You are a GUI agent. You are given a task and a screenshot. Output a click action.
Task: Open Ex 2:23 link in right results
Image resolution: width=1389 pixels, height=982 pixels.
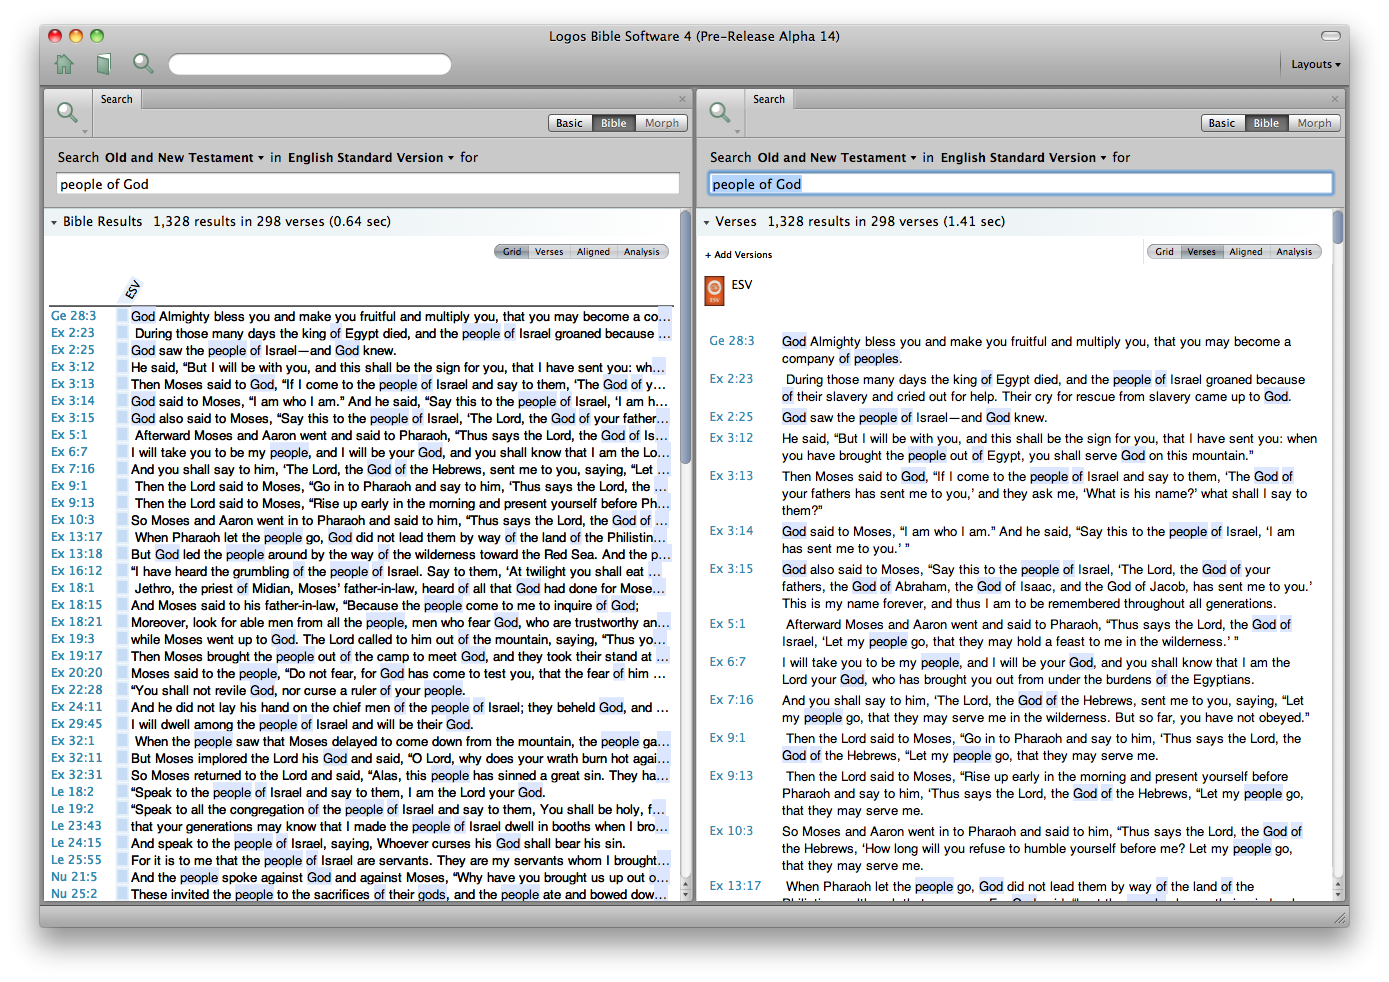click(x=731, y=379)
